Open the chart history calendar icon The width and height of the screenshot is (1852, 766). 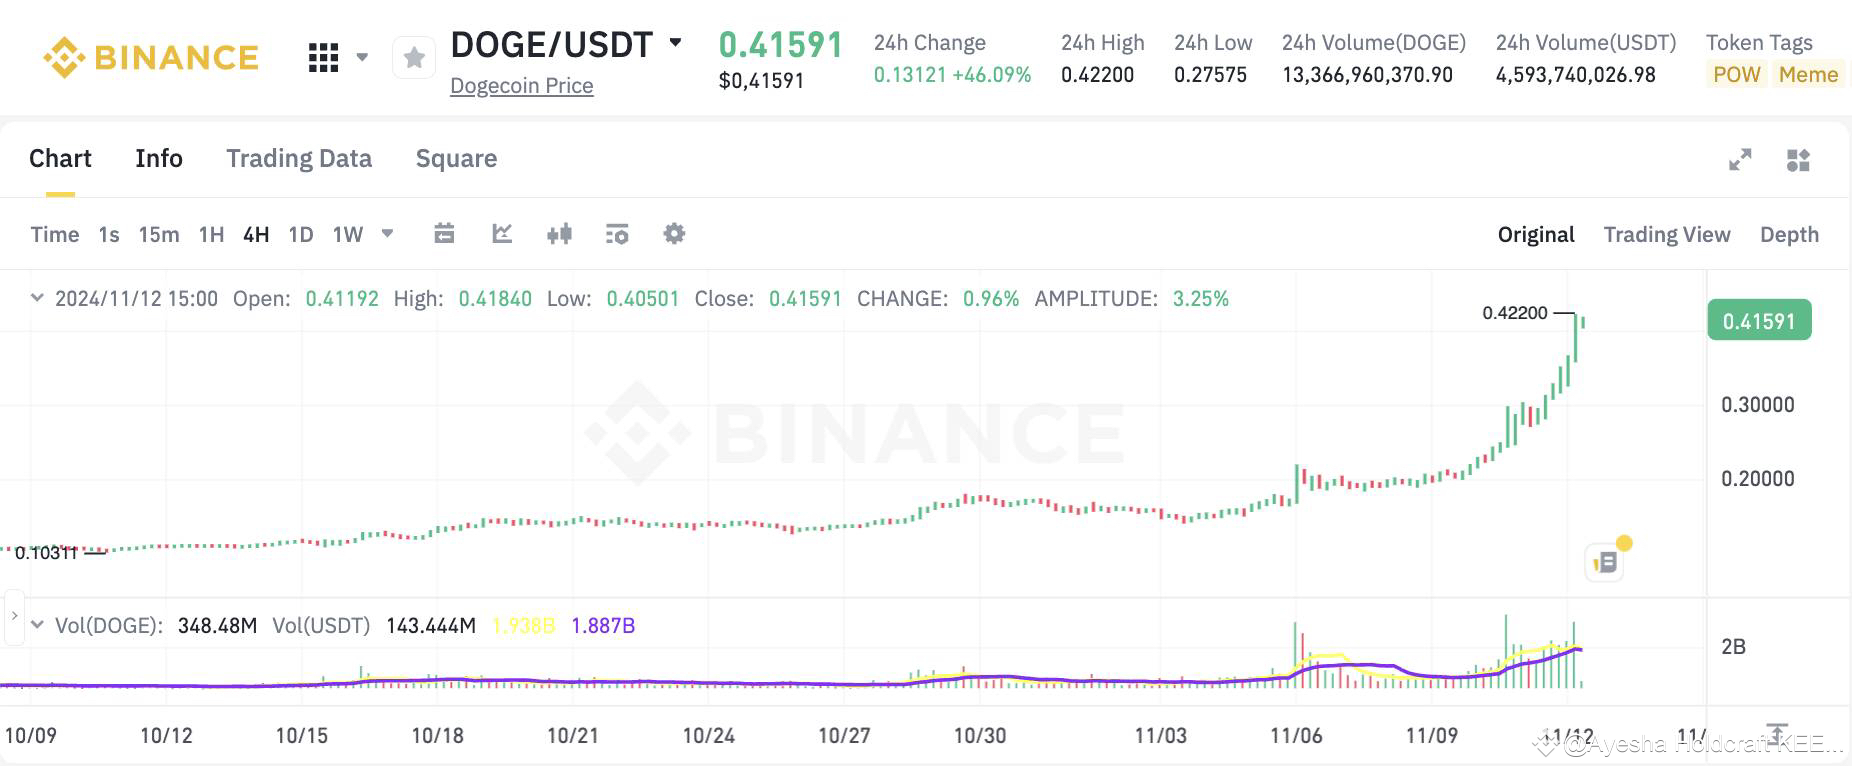click(x=444, y=233)
